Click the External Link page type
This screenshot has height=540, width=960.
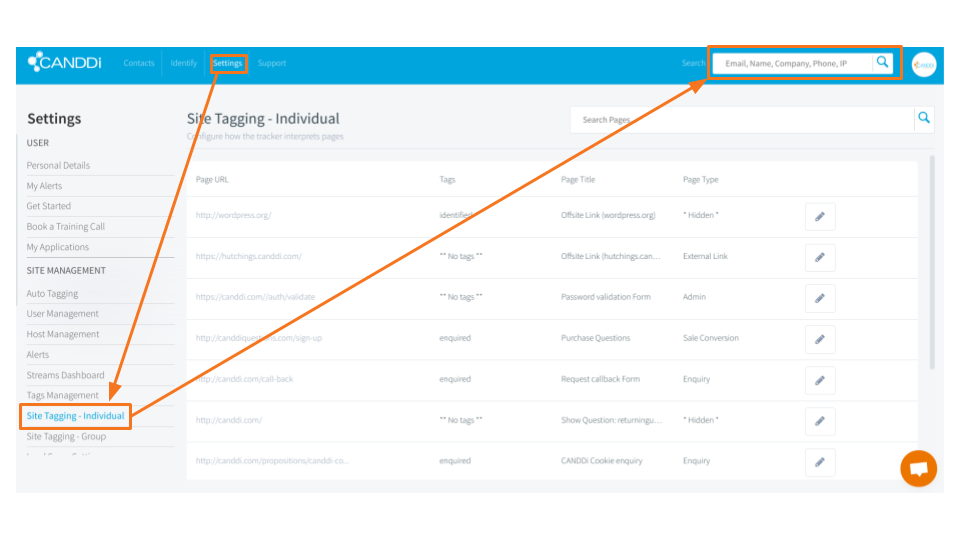pyautogui.click(x=705, y=256)
